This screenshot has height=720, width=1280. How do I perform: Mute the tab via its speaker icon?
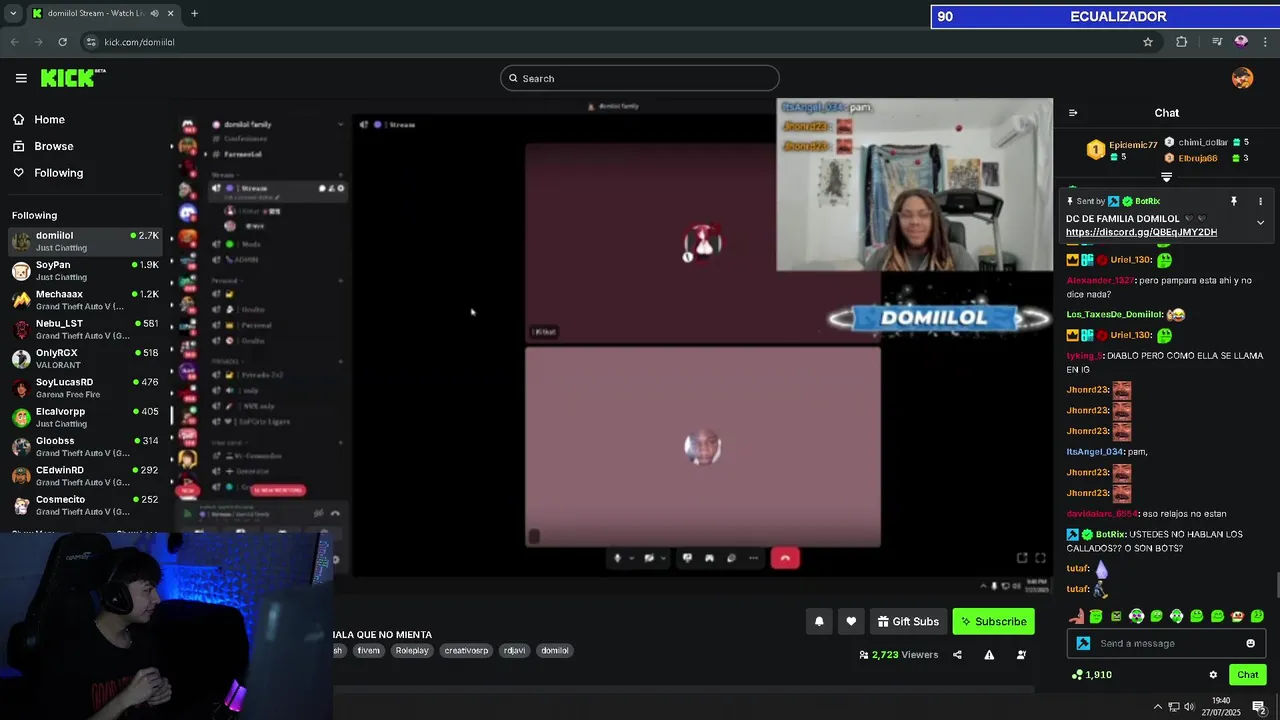click(x=154, y=13)
